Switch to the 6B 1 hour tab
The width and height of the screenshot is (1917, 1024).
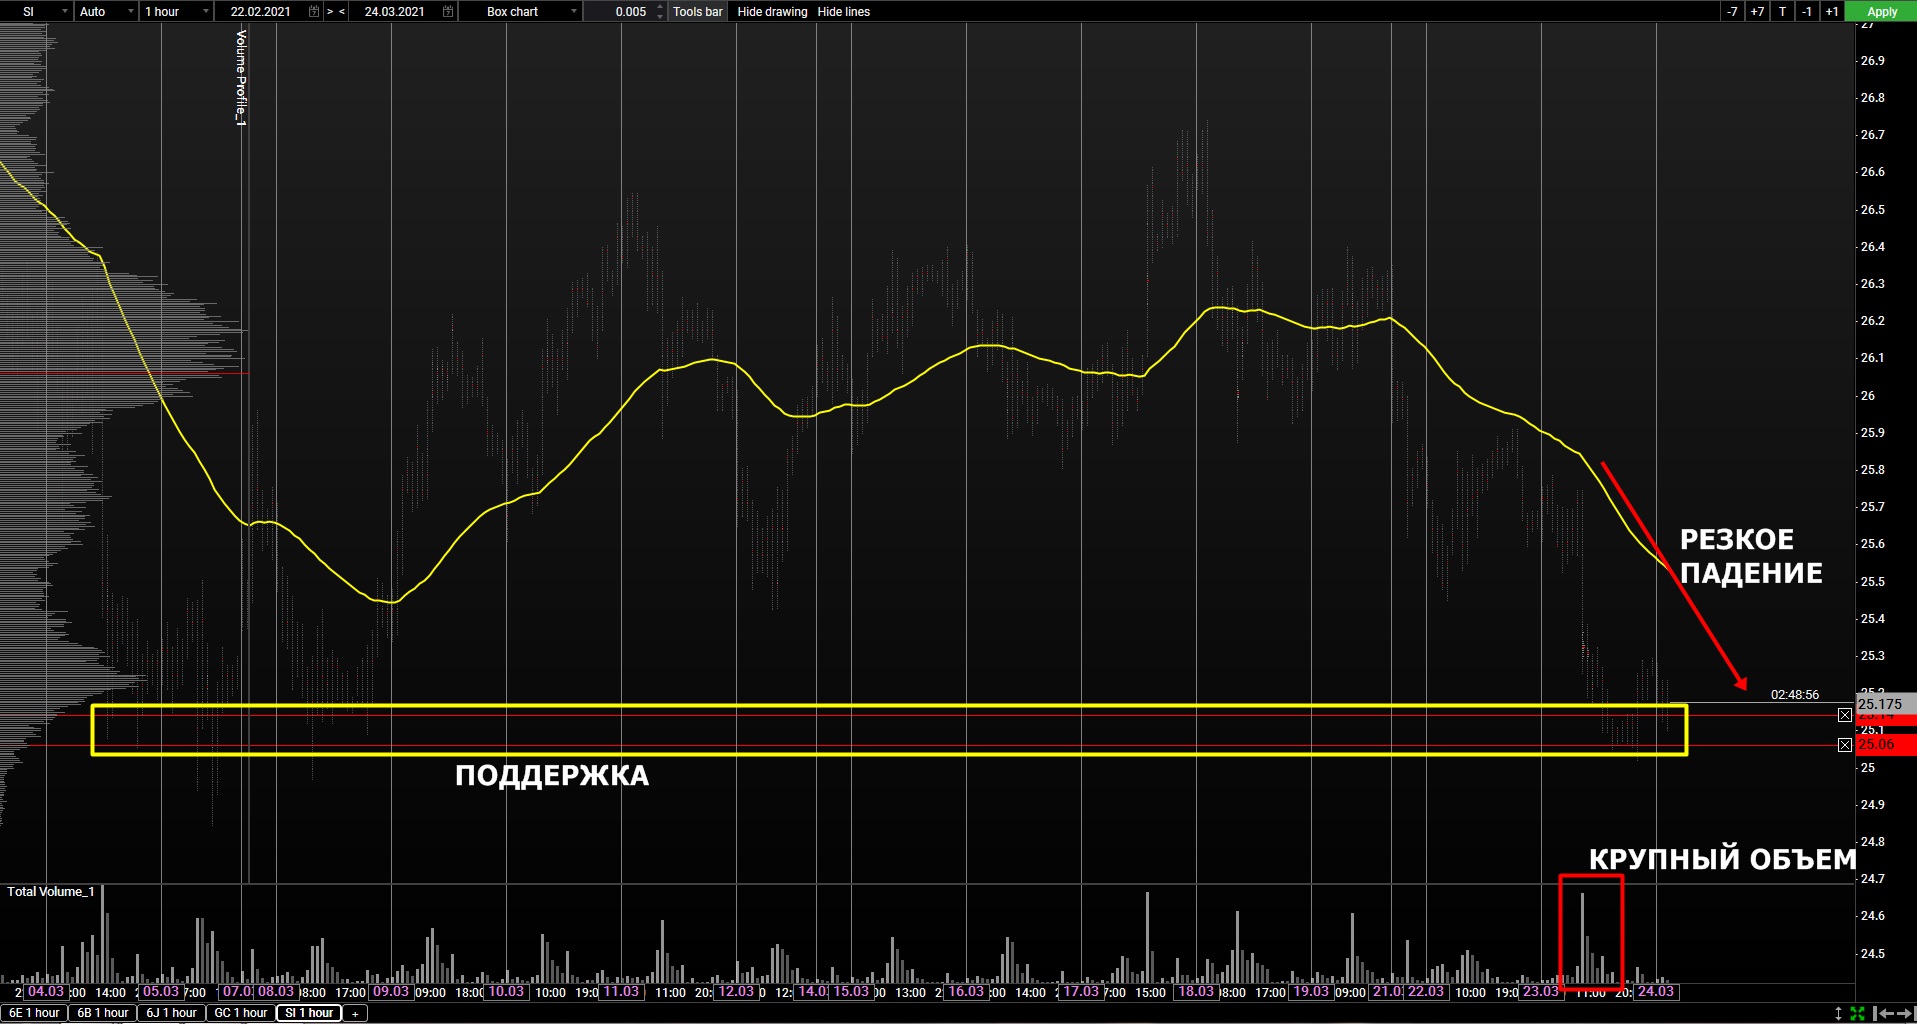(103, 1013)
